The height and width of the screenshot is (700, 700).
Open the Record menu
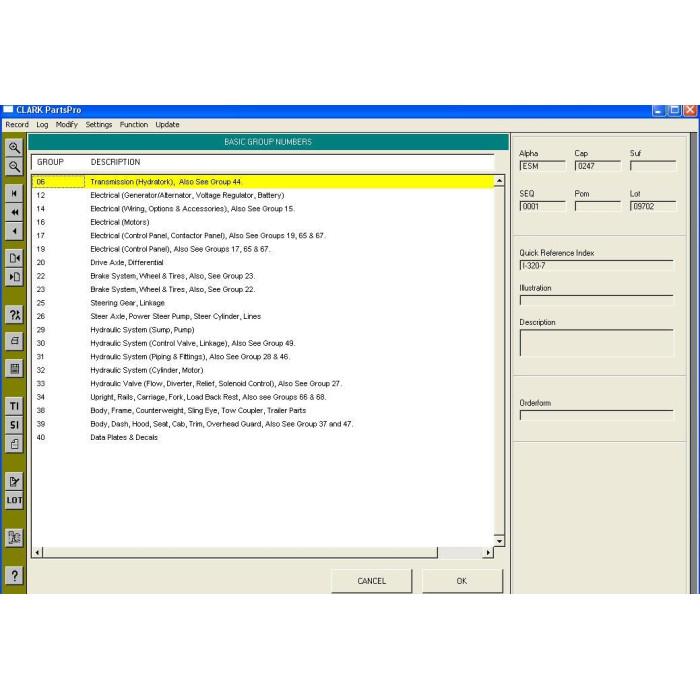17,125
